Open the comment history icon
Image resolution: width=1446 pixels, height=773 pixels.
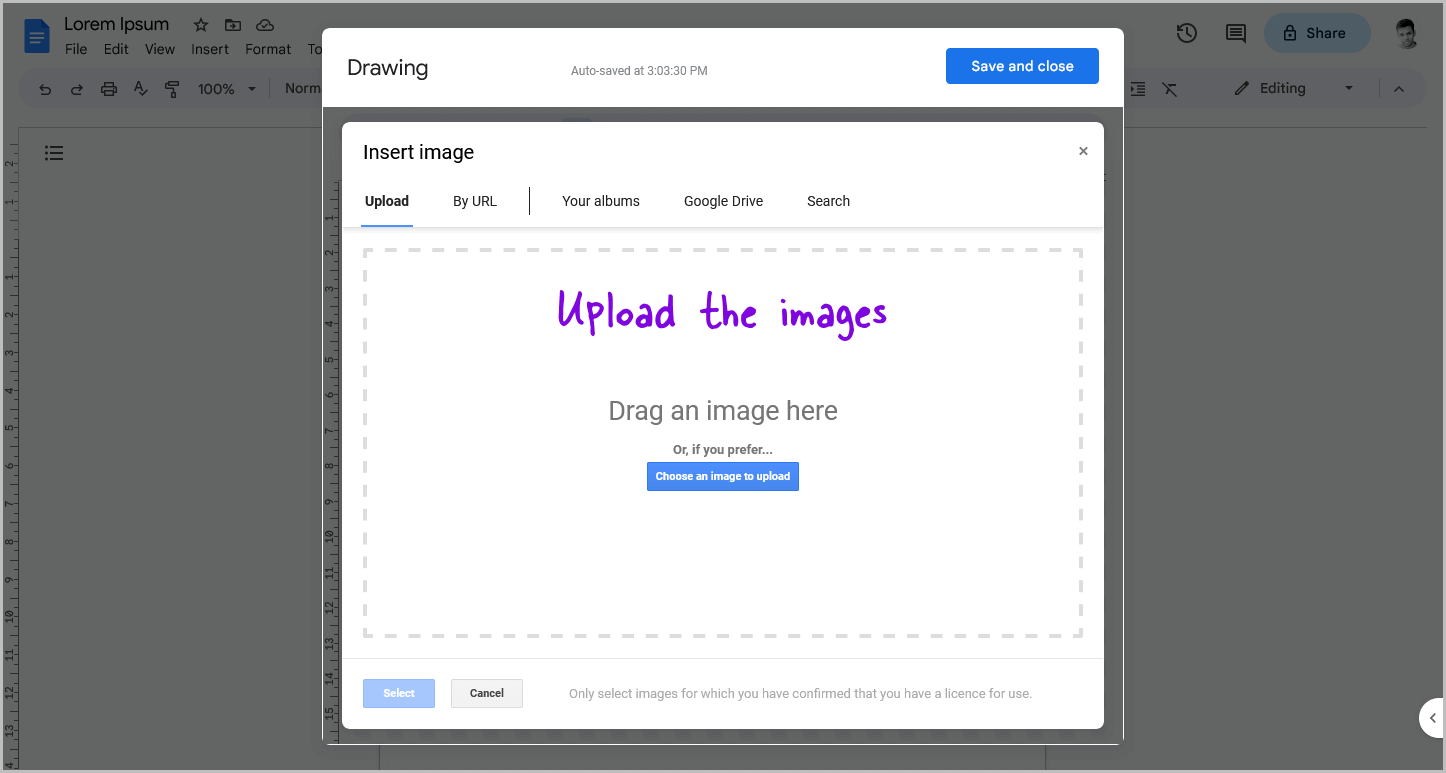click(x=1234, y=33)
